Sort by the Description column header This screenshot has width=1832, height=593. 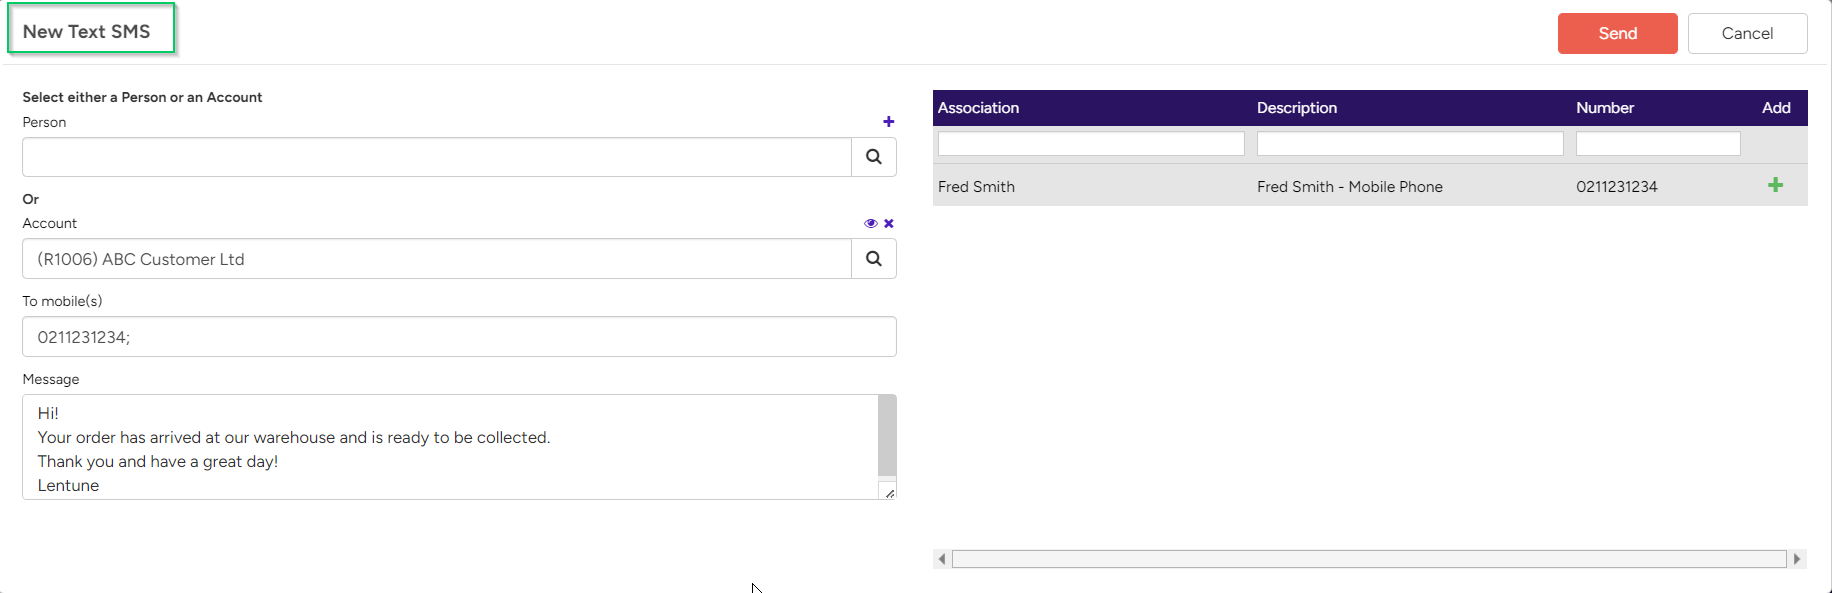(1296, 108)
